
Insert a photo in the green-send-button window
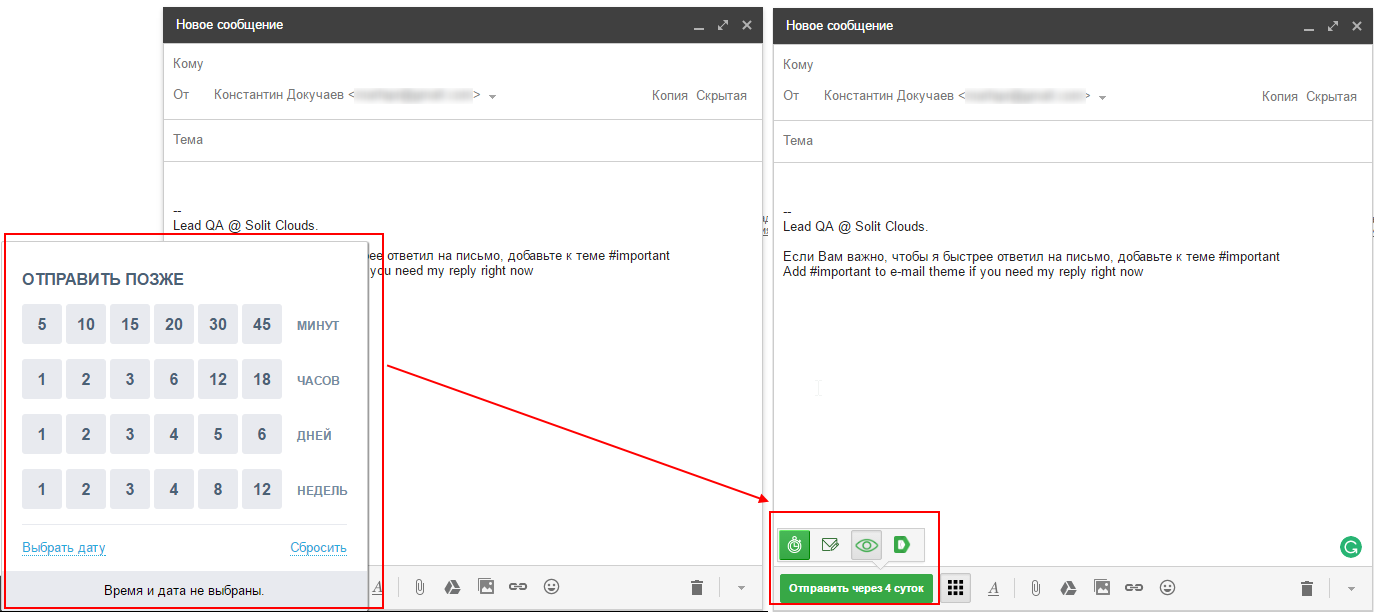[1102, 588]
